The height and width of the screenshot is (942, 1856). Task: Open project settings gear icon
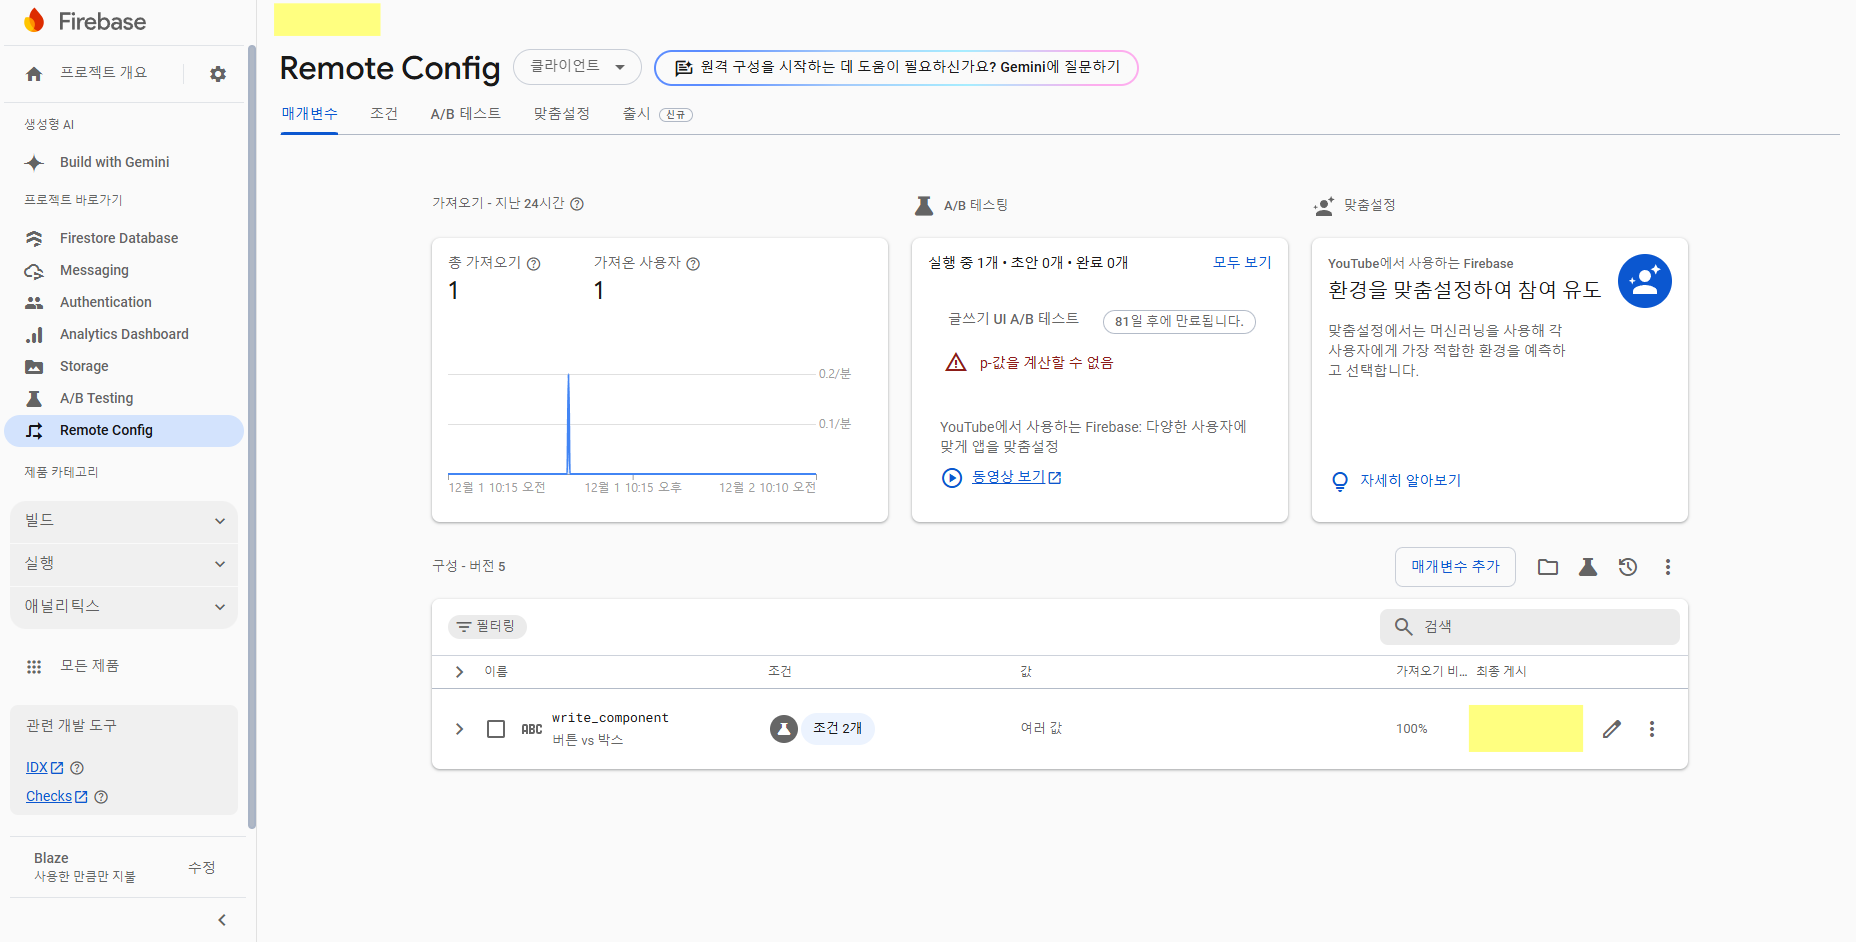pyautogui.click(x=218, y=74)
